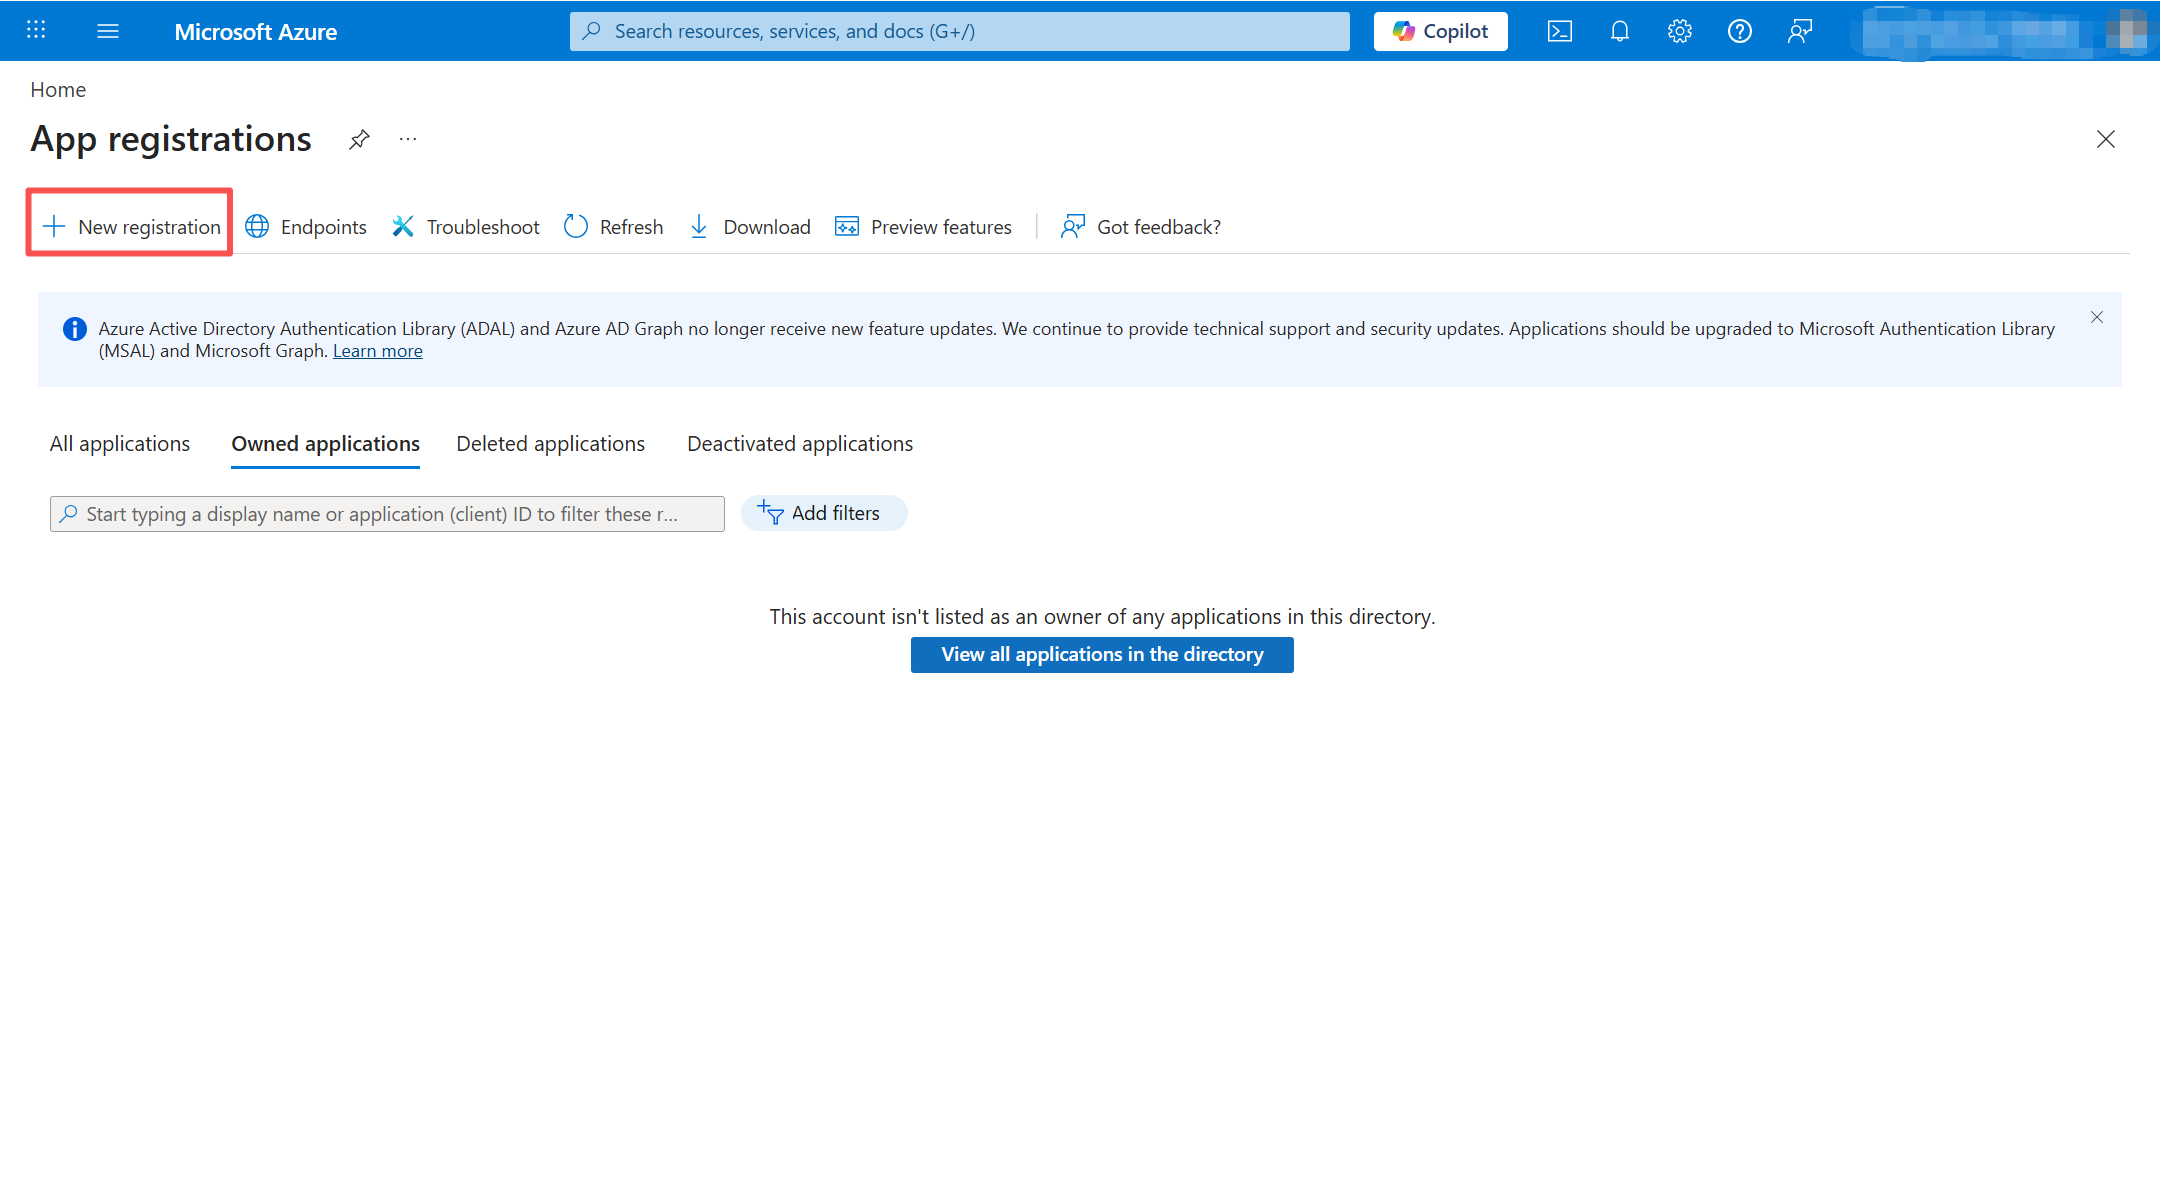Click Add filters
This screenshot has width=2160, height=1187.
coord(824,513)
